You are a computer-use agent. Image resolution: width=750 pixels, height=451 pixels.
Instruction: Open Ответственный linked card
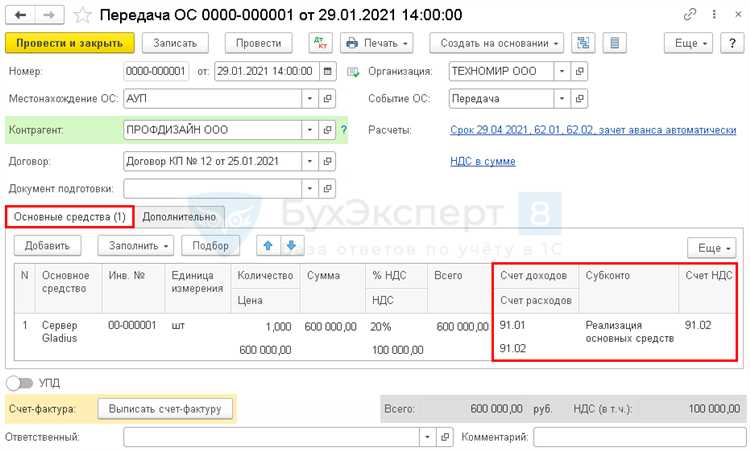445,437
